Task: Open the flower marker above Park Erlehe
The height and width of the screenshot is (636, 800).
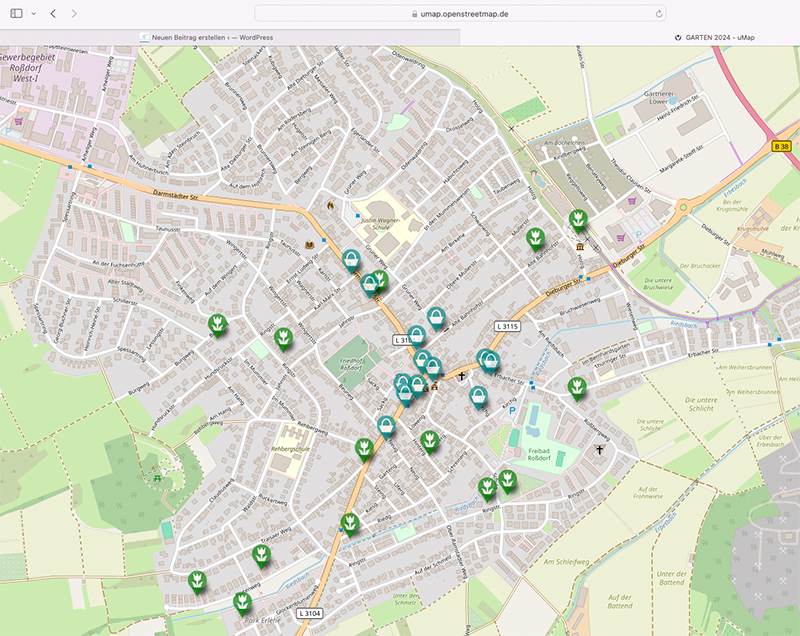Action: [242, 603]
